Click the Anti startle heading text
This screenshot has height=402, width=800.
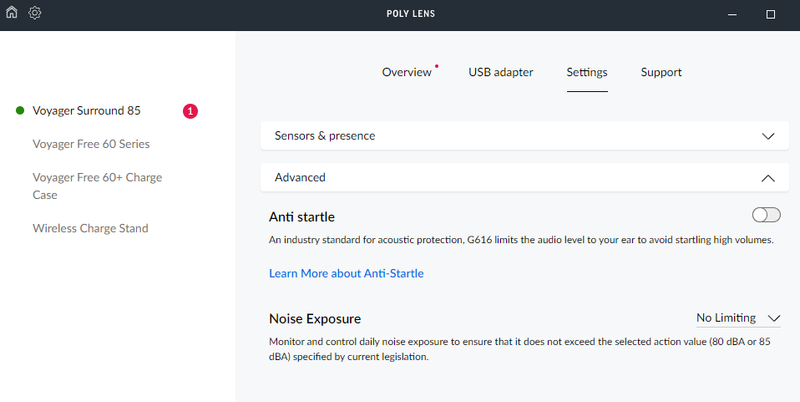tap(302, 217)
